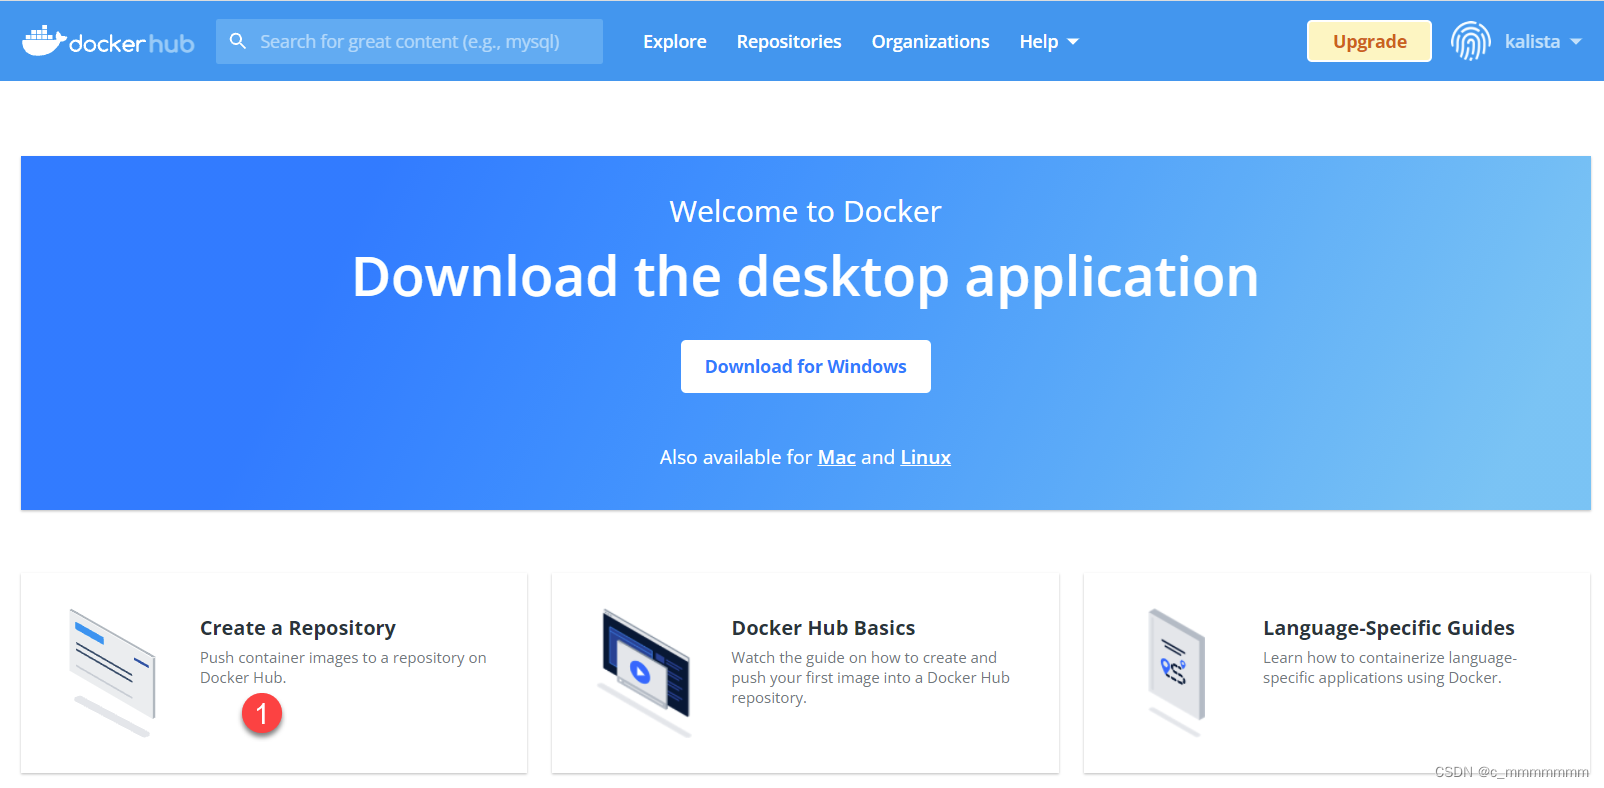Open the Language-Specific Guides heading
The height and width of the screenshot is (788, 1604).
point(1389,628)
